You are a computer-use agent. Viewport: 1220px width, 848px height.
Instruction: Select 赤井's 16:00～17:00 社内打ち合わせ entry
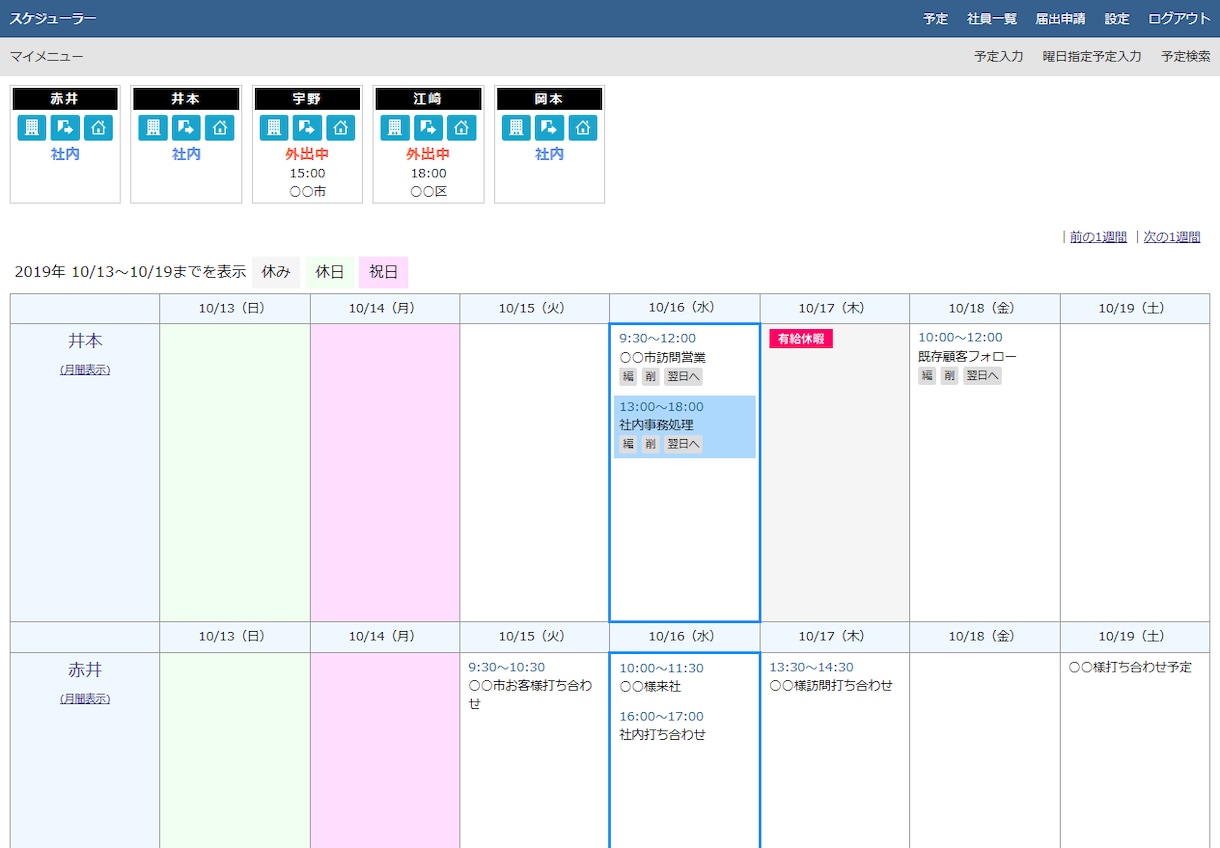click(x=662, y=725)
